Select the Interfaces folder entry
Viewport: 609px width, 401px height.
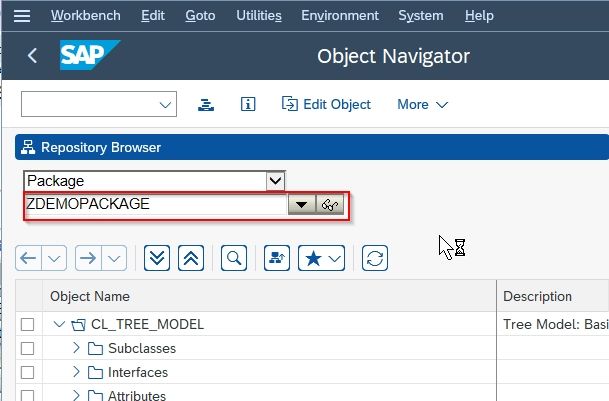[x=138, y=373]
